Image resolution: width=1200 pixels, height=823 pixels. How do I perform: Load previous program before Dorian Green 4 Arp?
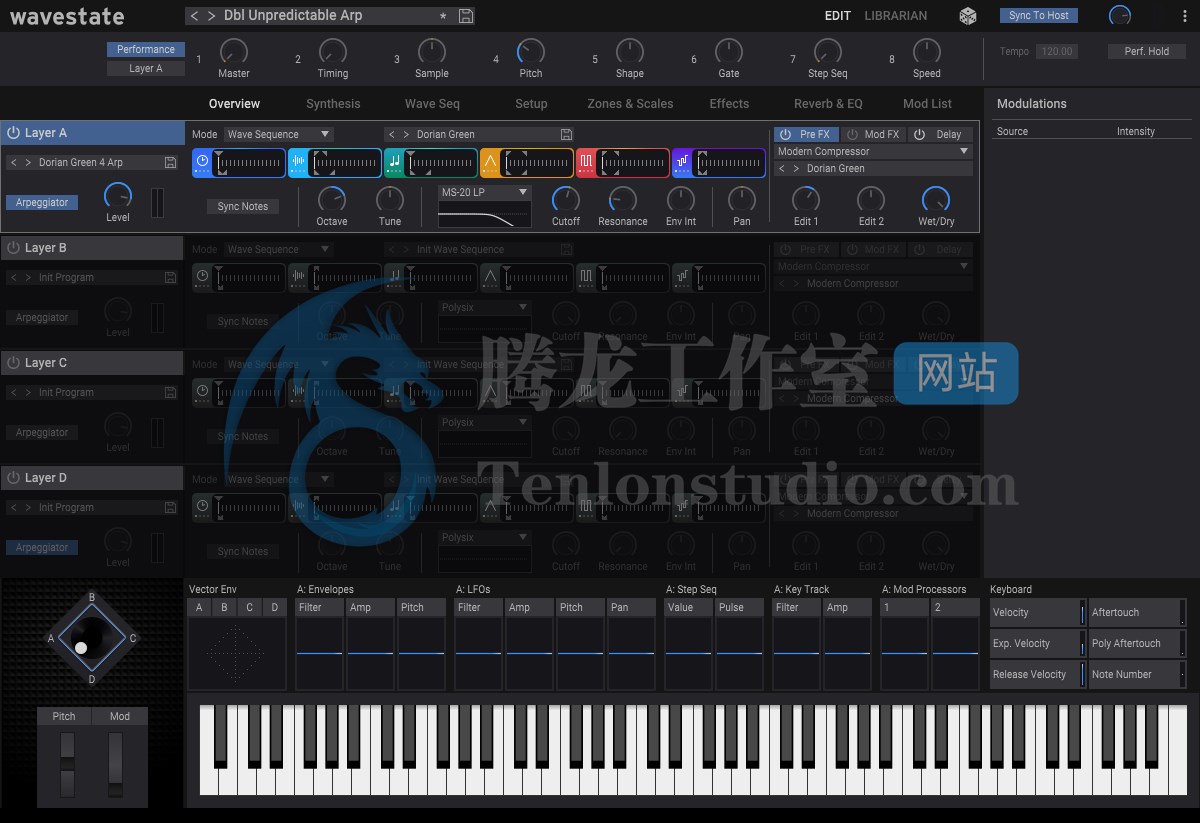(13, 162)
